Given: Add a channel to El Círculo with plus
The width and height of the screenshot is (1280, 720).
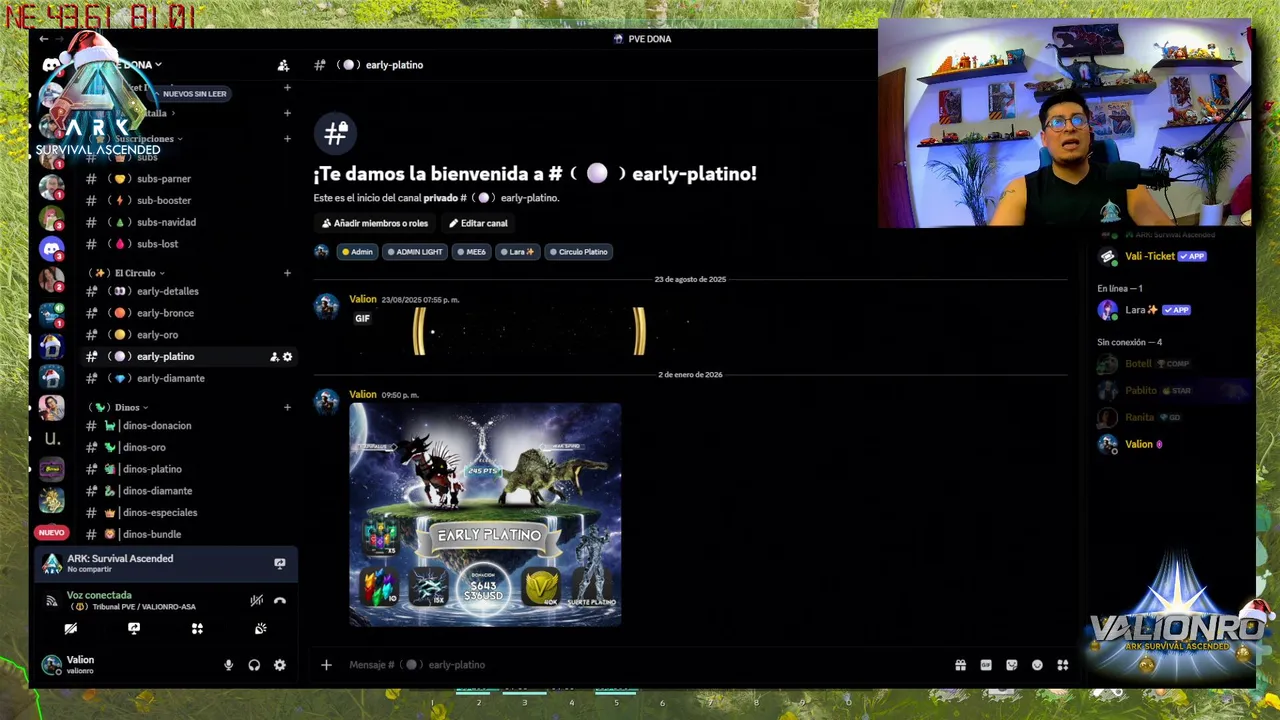Looking at the screenshot, I should 287,273.
